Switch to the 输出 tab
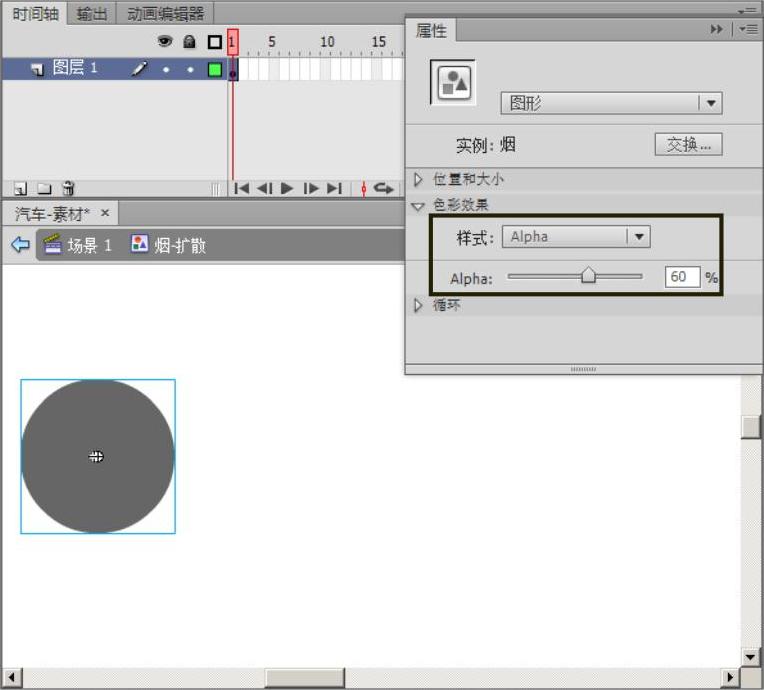This screenshot has height=690, width=764. 93,13
